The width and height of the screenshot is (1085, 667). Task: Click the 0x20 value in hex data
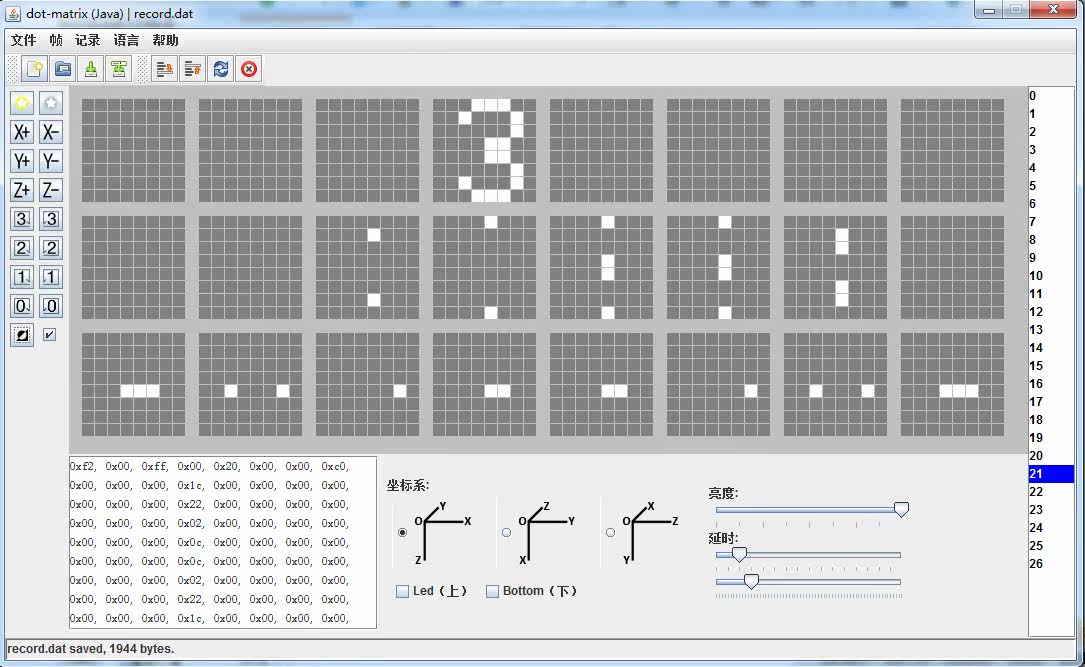tap(227, 466)
